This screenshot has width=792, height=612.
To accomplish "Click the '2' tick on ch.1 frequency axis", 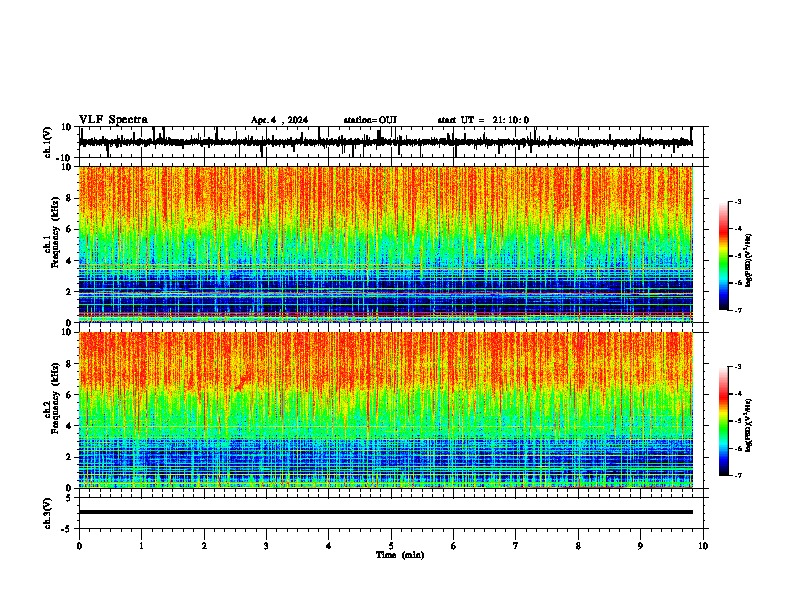I will click(x=69, y=291).
